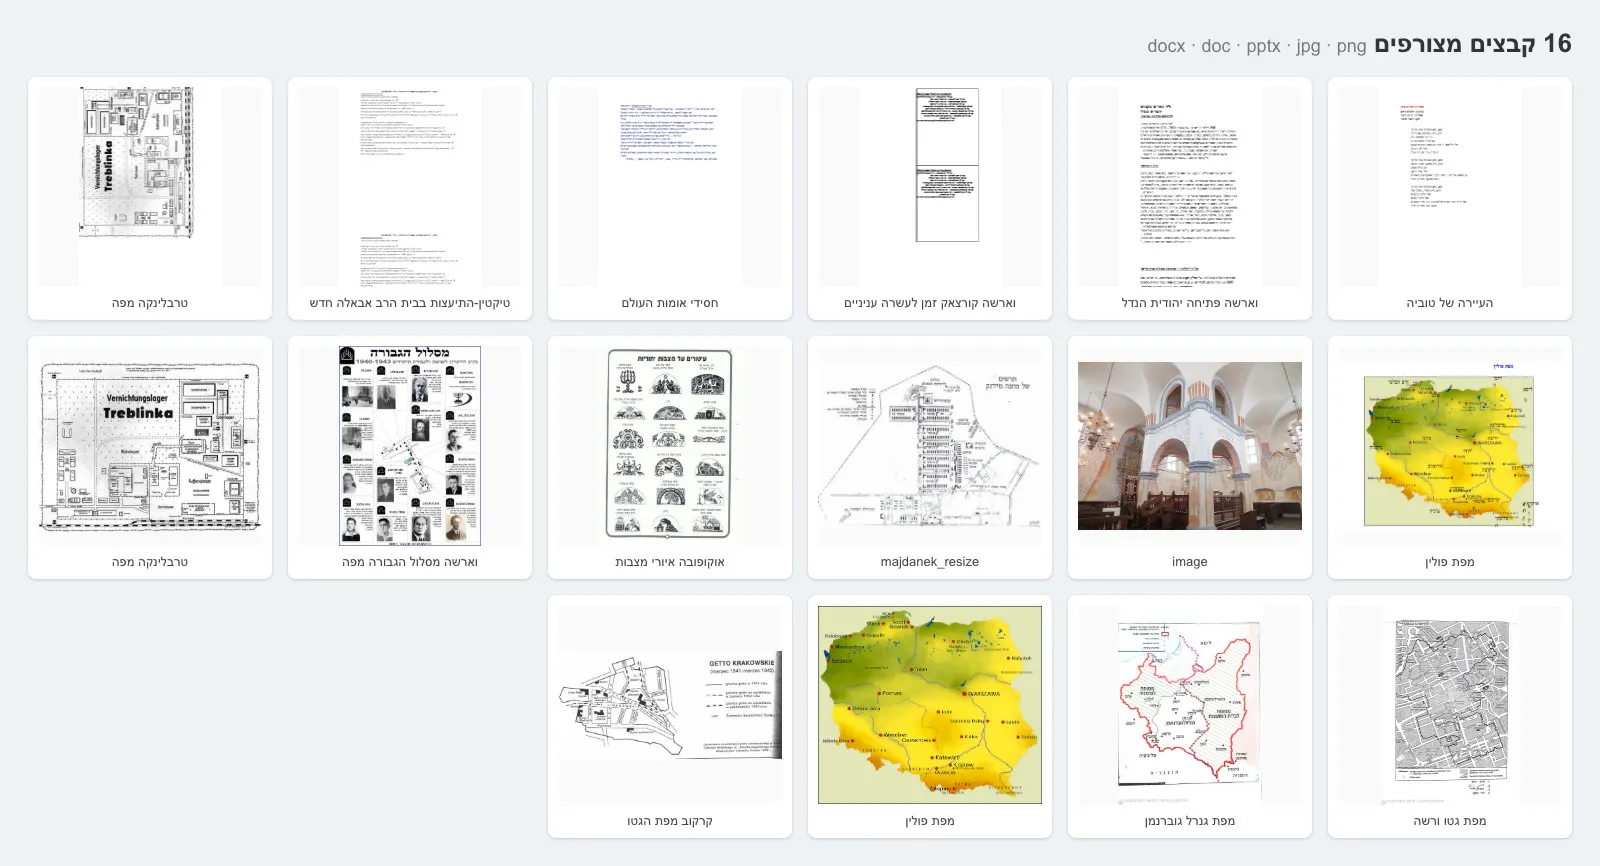Click the 'חסידי אומות העולם' file name
Screen dimensions: 1600x866
tap(670, 303)
